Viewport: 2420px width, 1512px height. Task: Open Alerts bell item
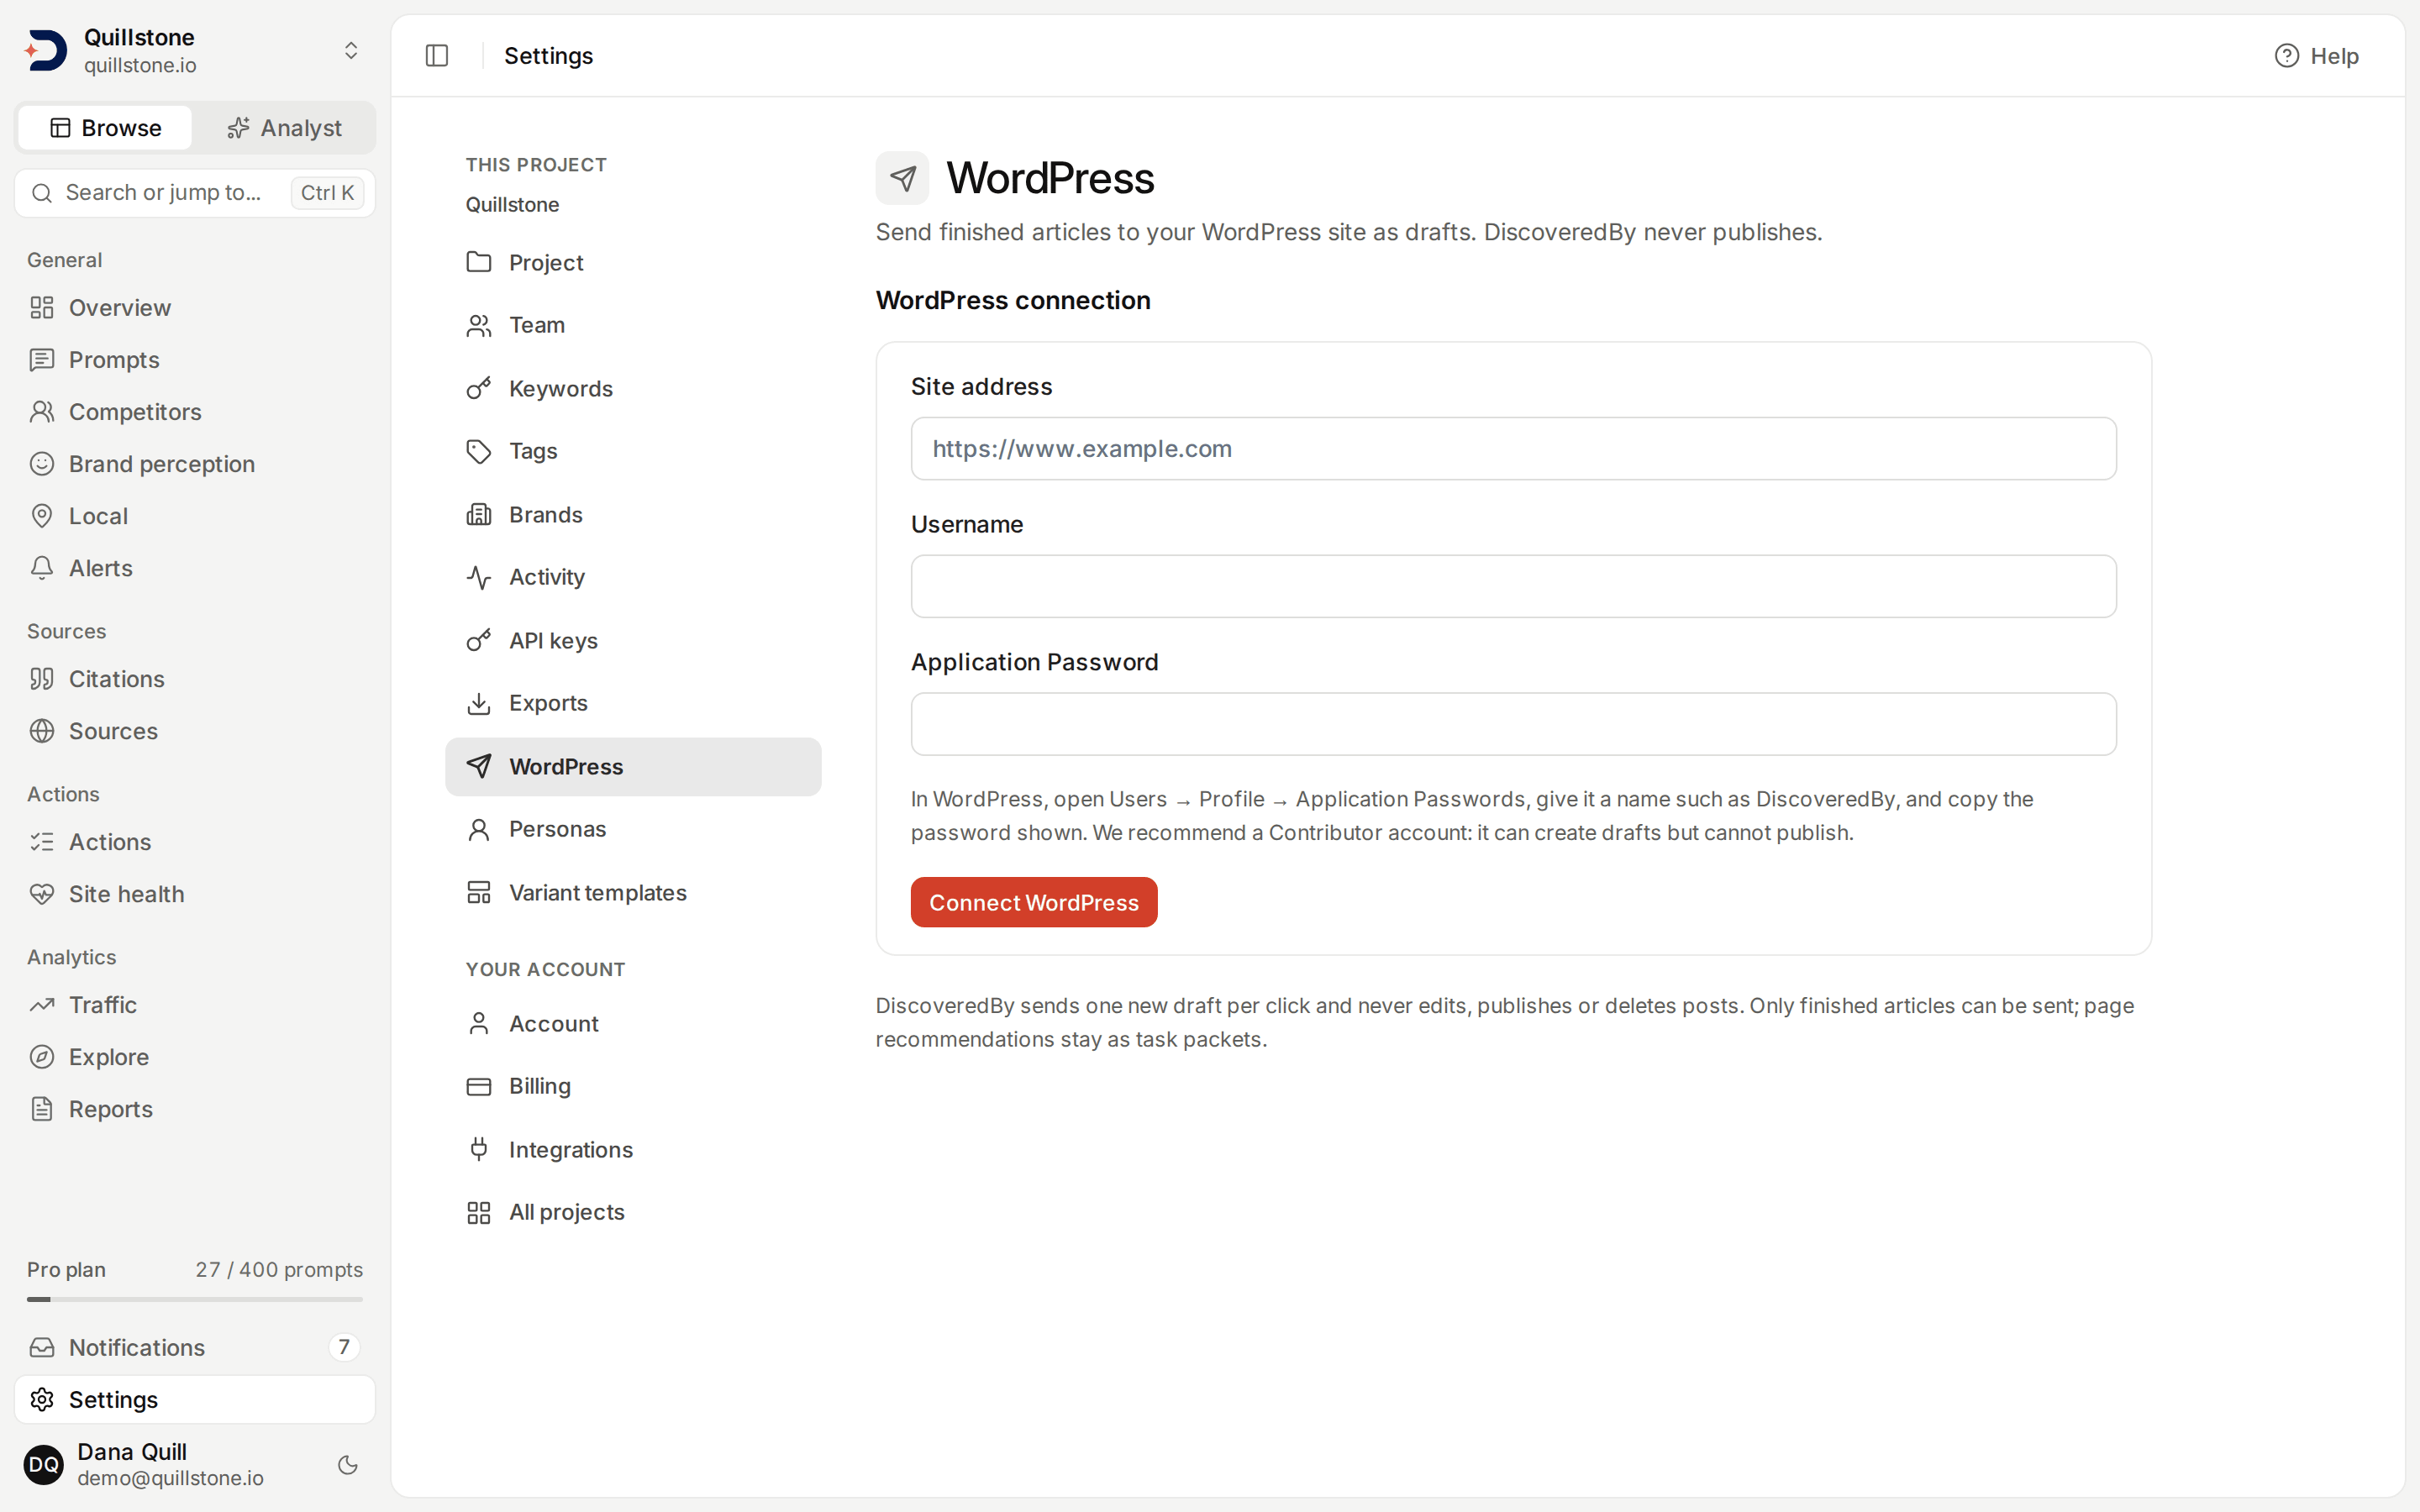tap(195, 568)
